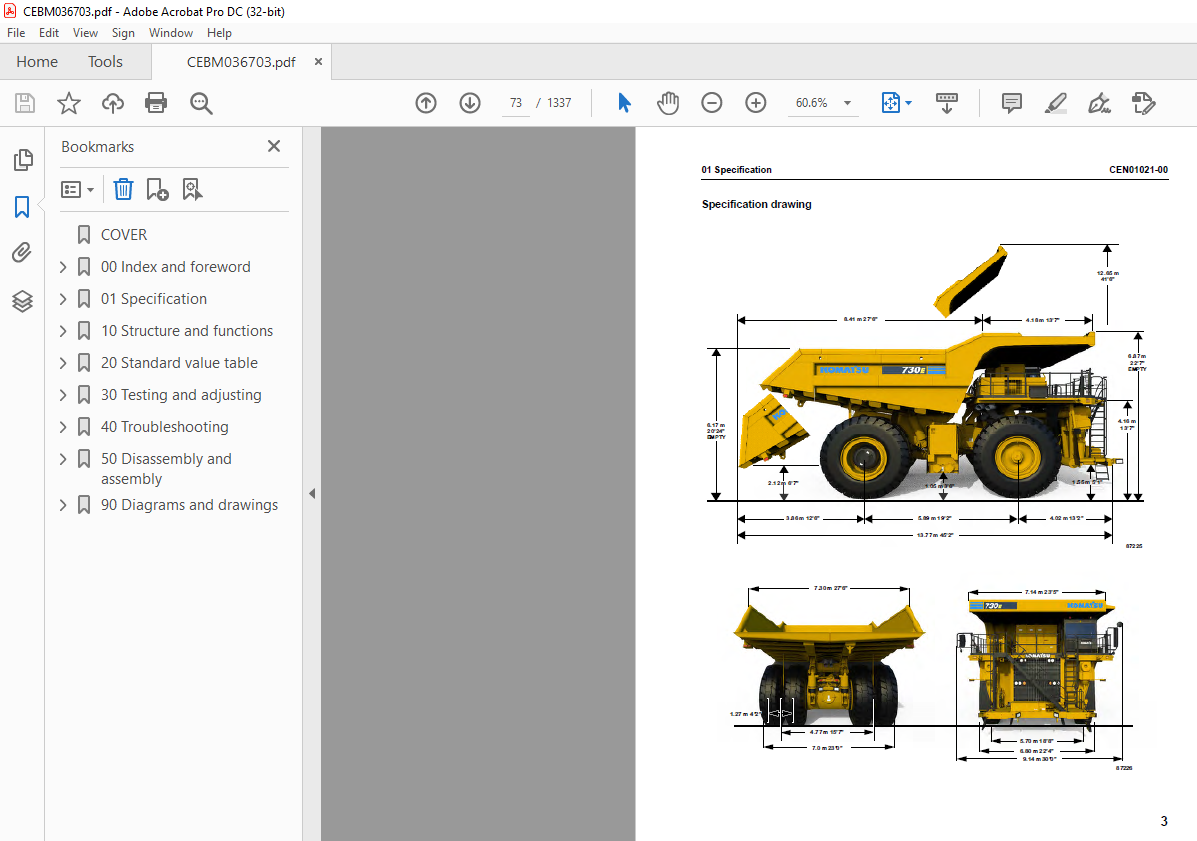
Task: Jump to the COVER bookmark
Action: click(124, 235)
